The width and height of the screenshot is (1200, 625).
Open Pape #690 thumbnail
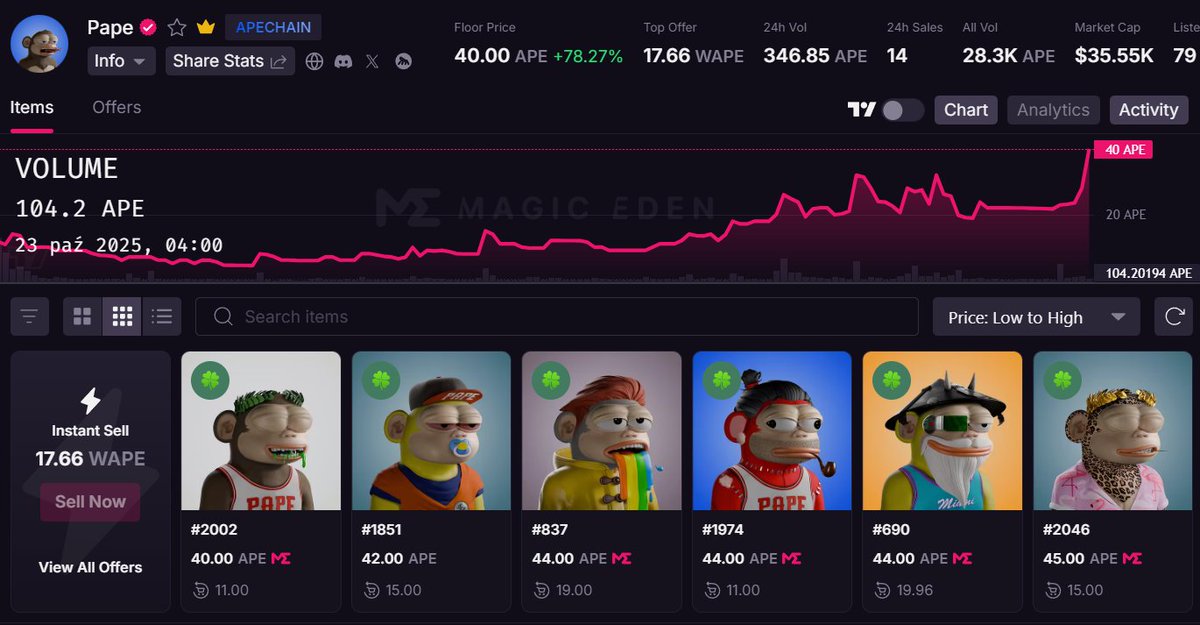(942, 431)
